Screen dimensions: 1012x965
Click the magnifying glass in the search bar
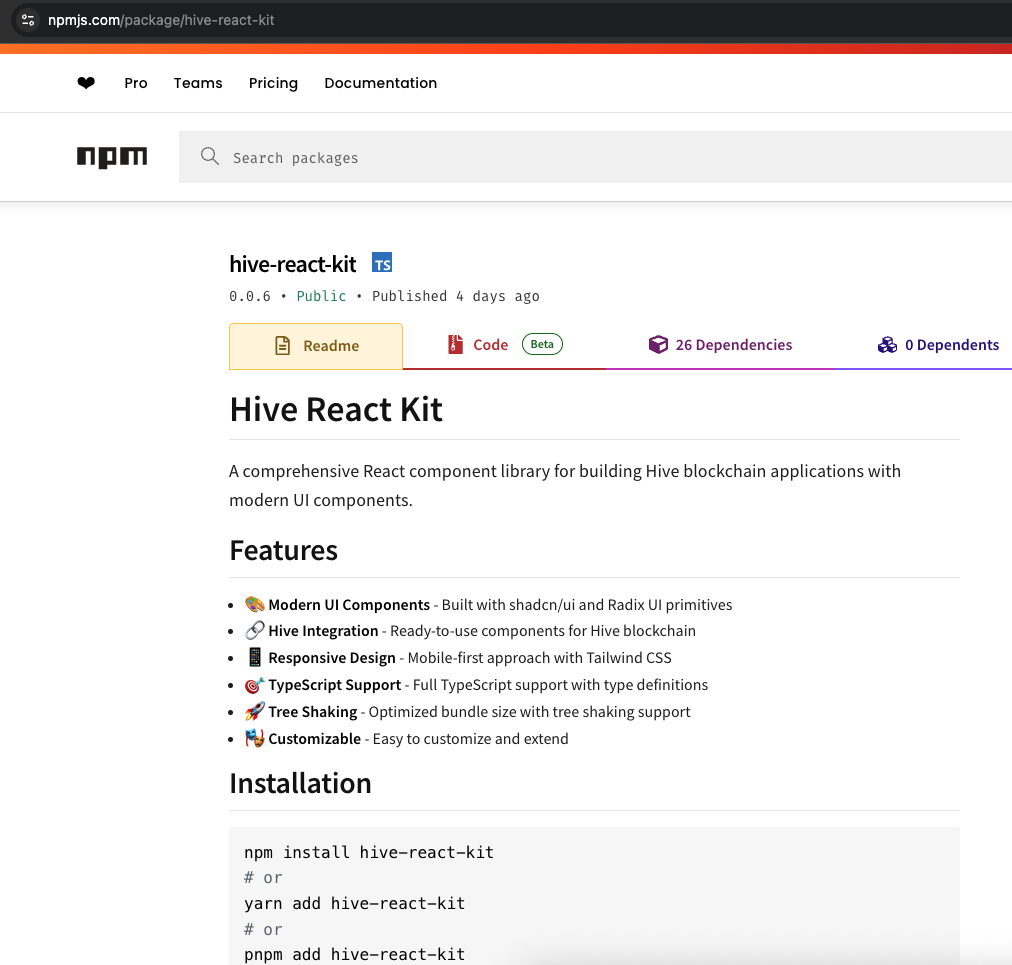pos(210,157)
